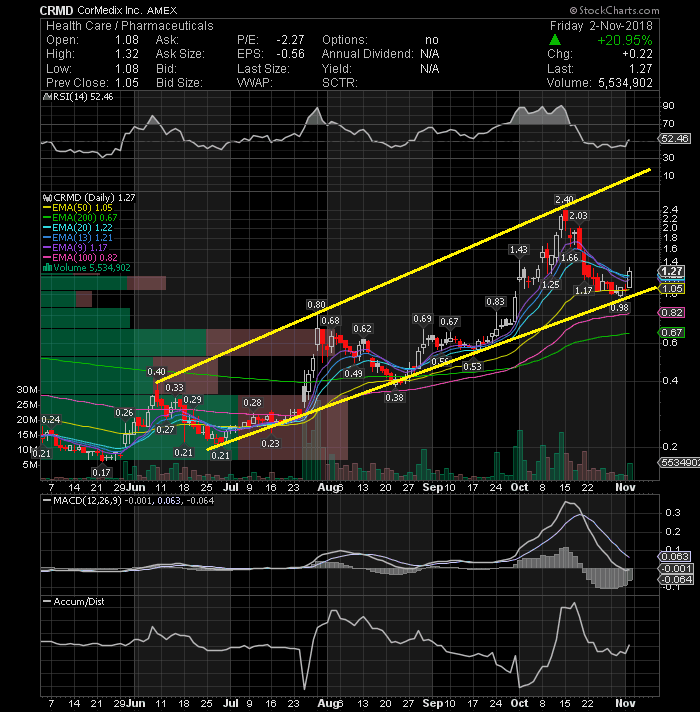Select the EMA(20) 1.22 legend entry
The image size is (700, 712).
click(x=78, y=227)
